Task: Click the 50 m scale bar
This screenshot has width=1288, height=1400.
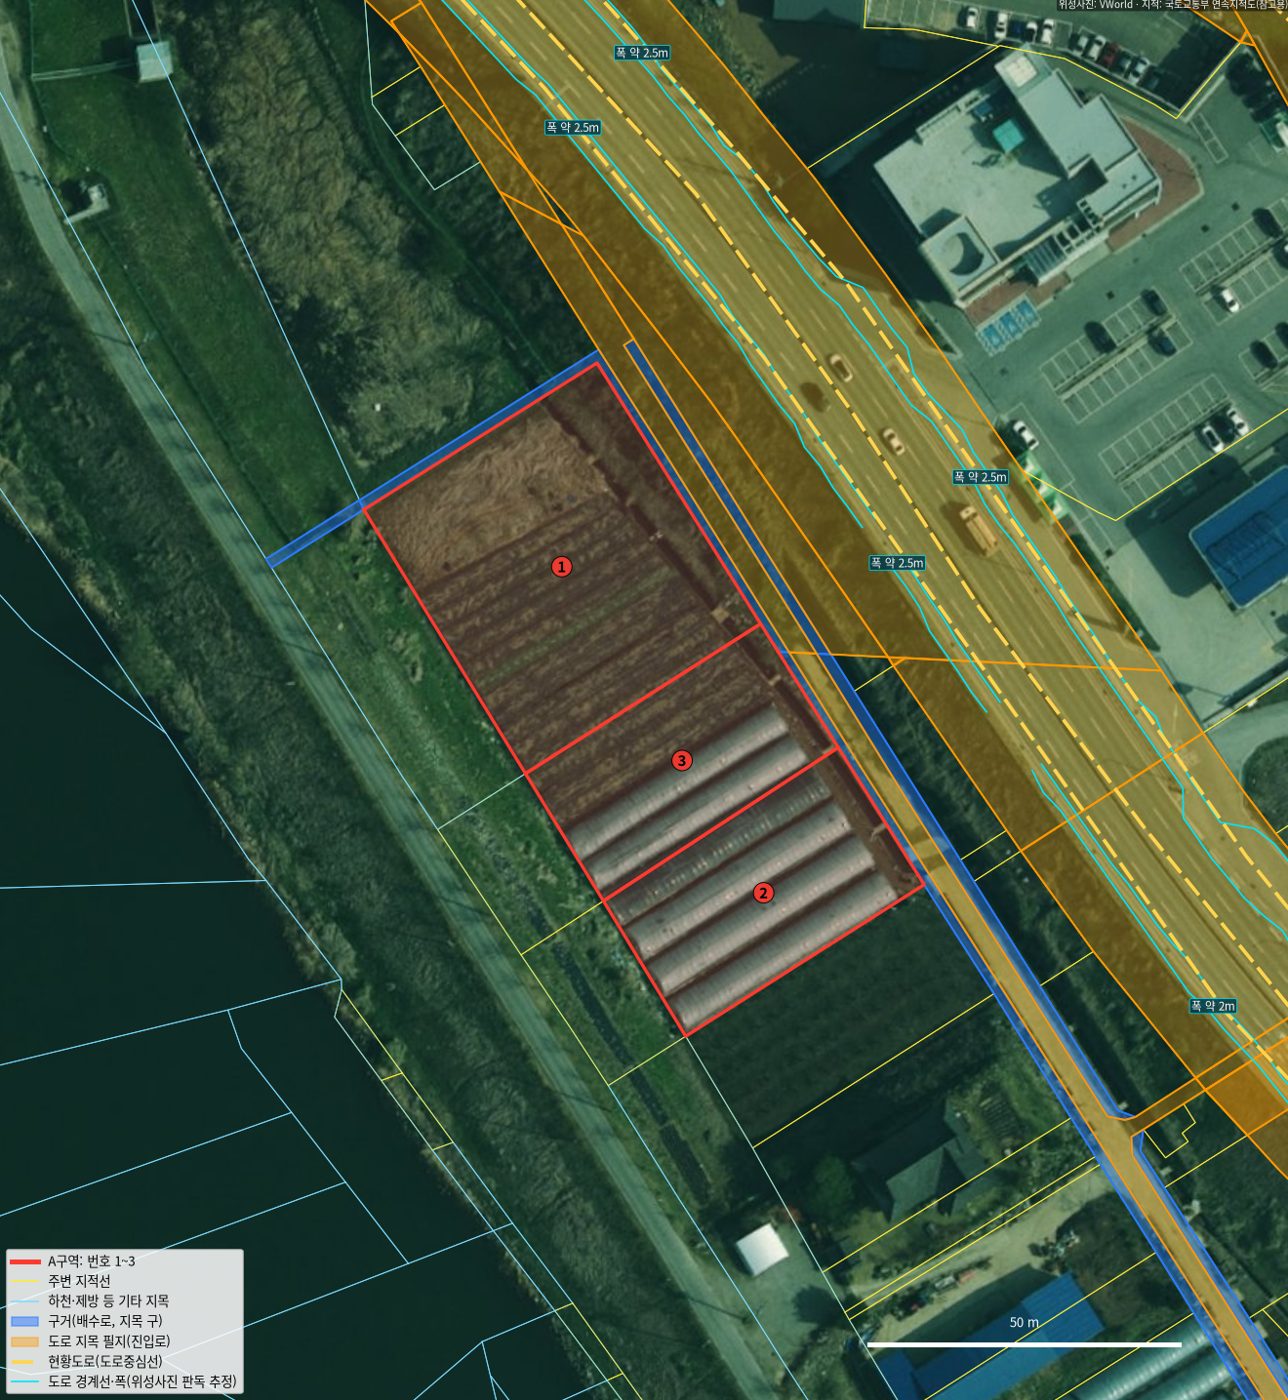Action: click(x=1024, y=1344)
